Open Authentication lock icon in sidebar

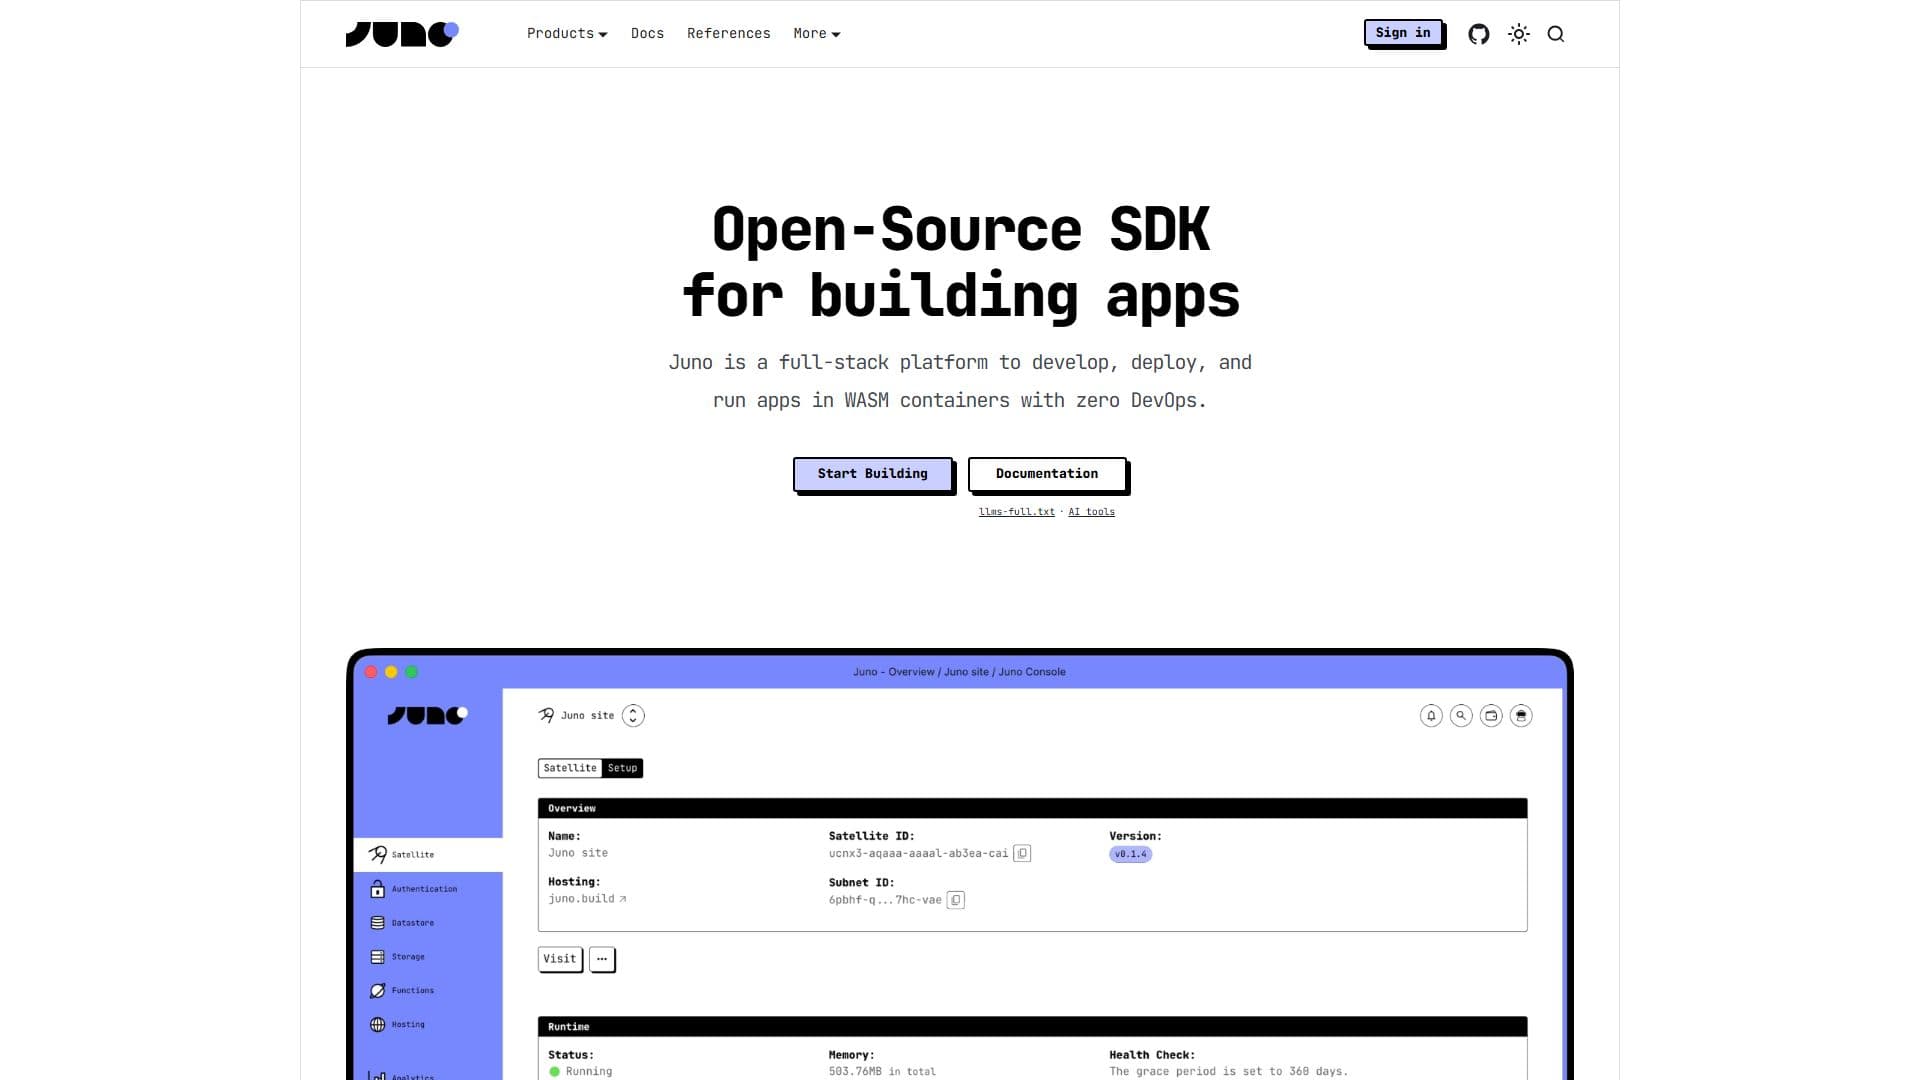377,889
